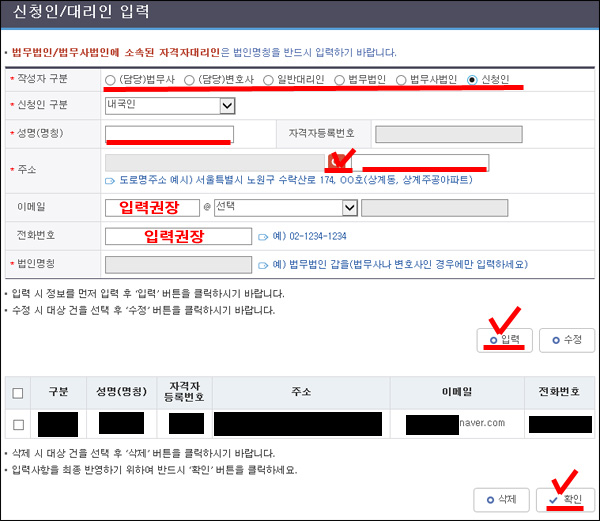Viewport: 600px width, 521px height.
Task: Click the 신청인/대리인 입력 title
Action: (81, 11)
